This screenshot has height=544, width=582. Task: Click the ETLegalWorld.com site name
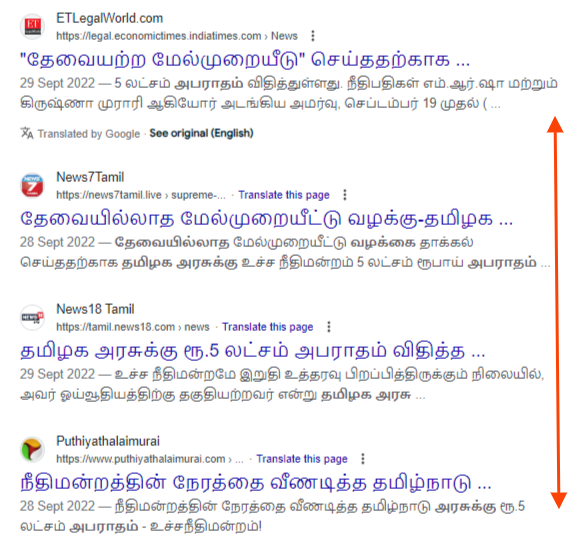click(x=109, y=18)
